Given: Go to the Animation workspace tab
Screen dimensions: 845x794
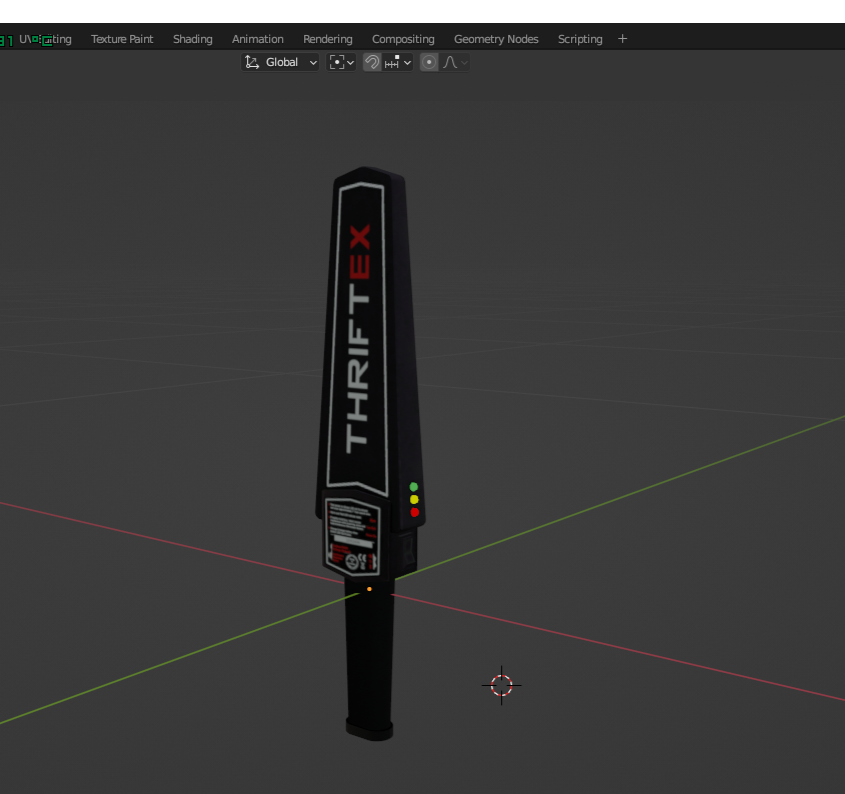Looking at the screenshot, I should [258, 39].
